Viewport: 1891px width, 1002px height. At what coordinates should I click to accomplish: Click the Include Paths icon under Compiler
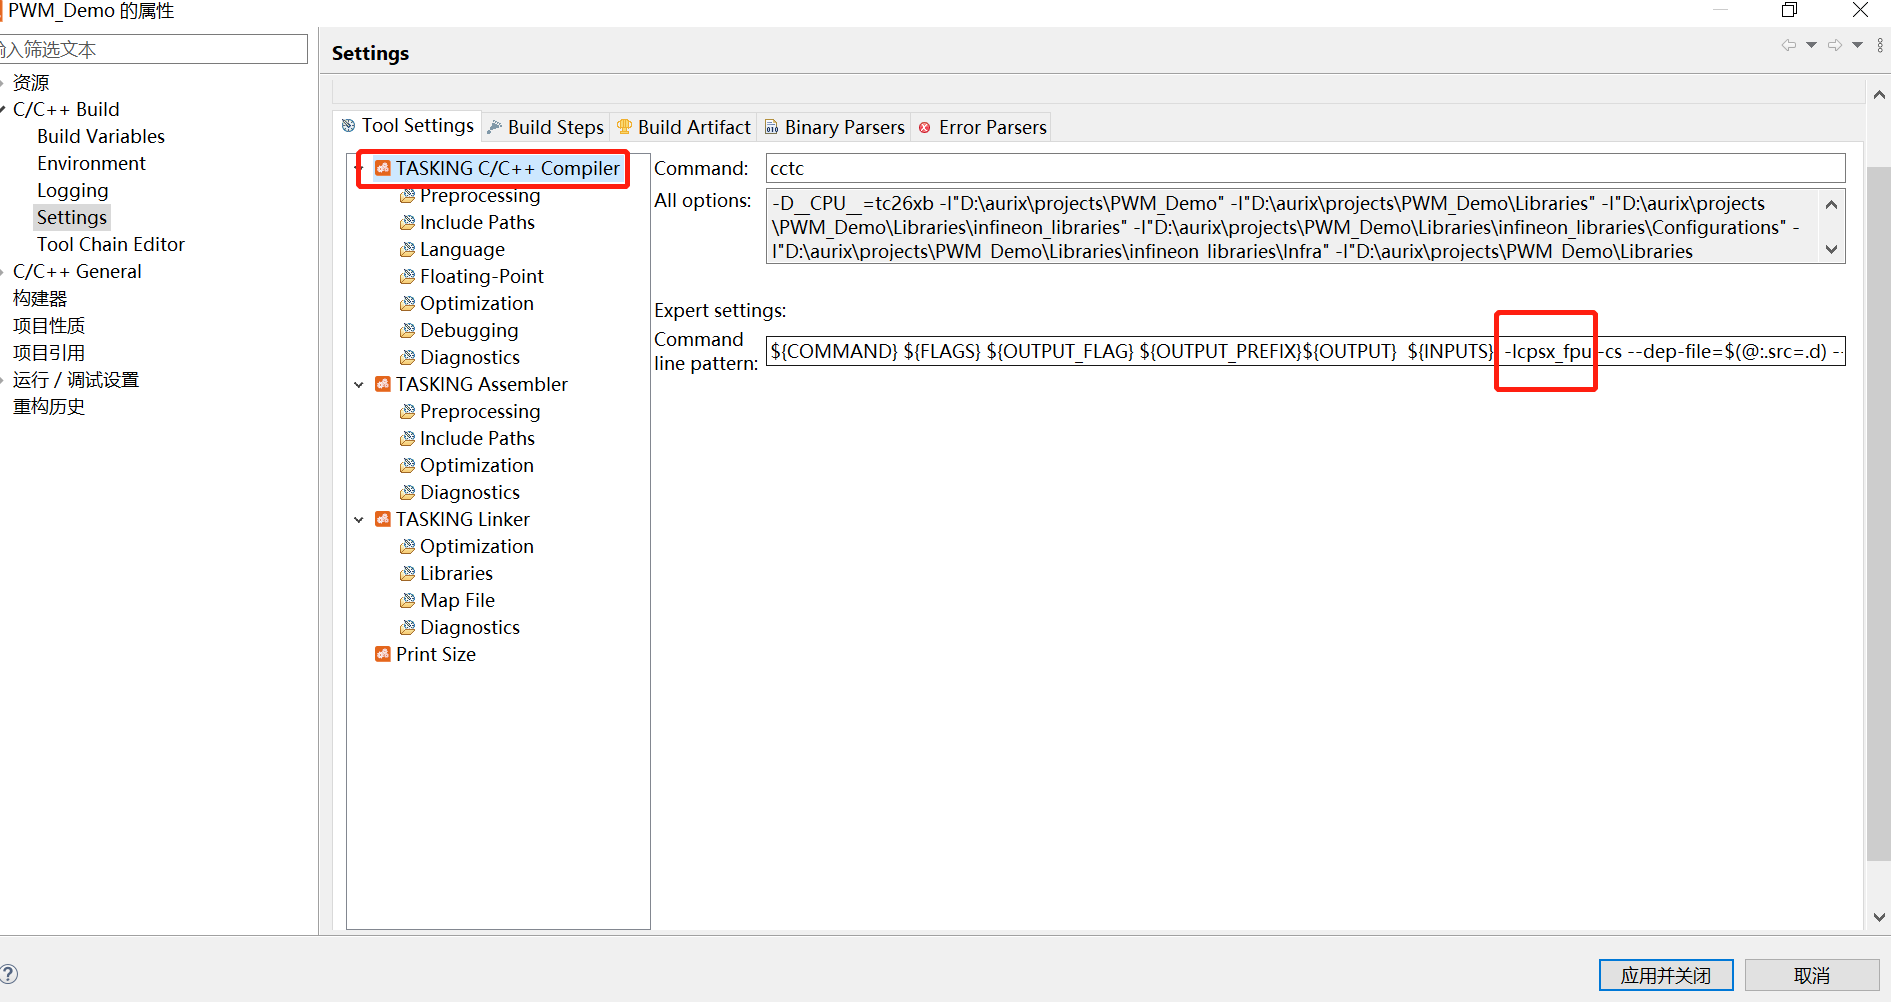[x=407, y=222]
